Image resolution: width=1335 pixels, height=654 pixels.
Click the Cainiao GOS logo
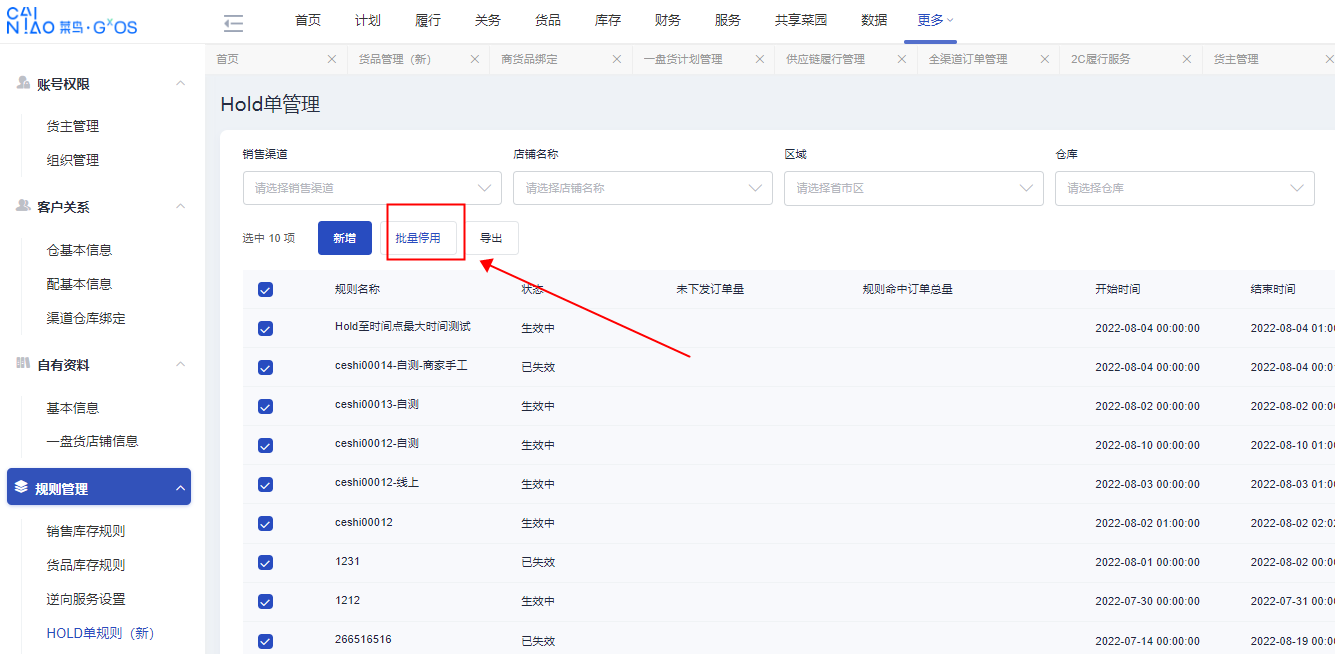pyautogui.click(x=72, y=21)
